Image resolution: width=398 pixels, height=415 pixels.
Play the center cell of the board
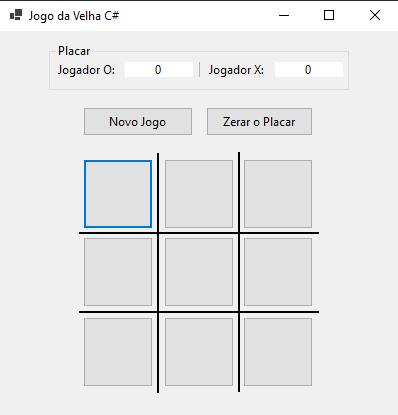point(199,272)
